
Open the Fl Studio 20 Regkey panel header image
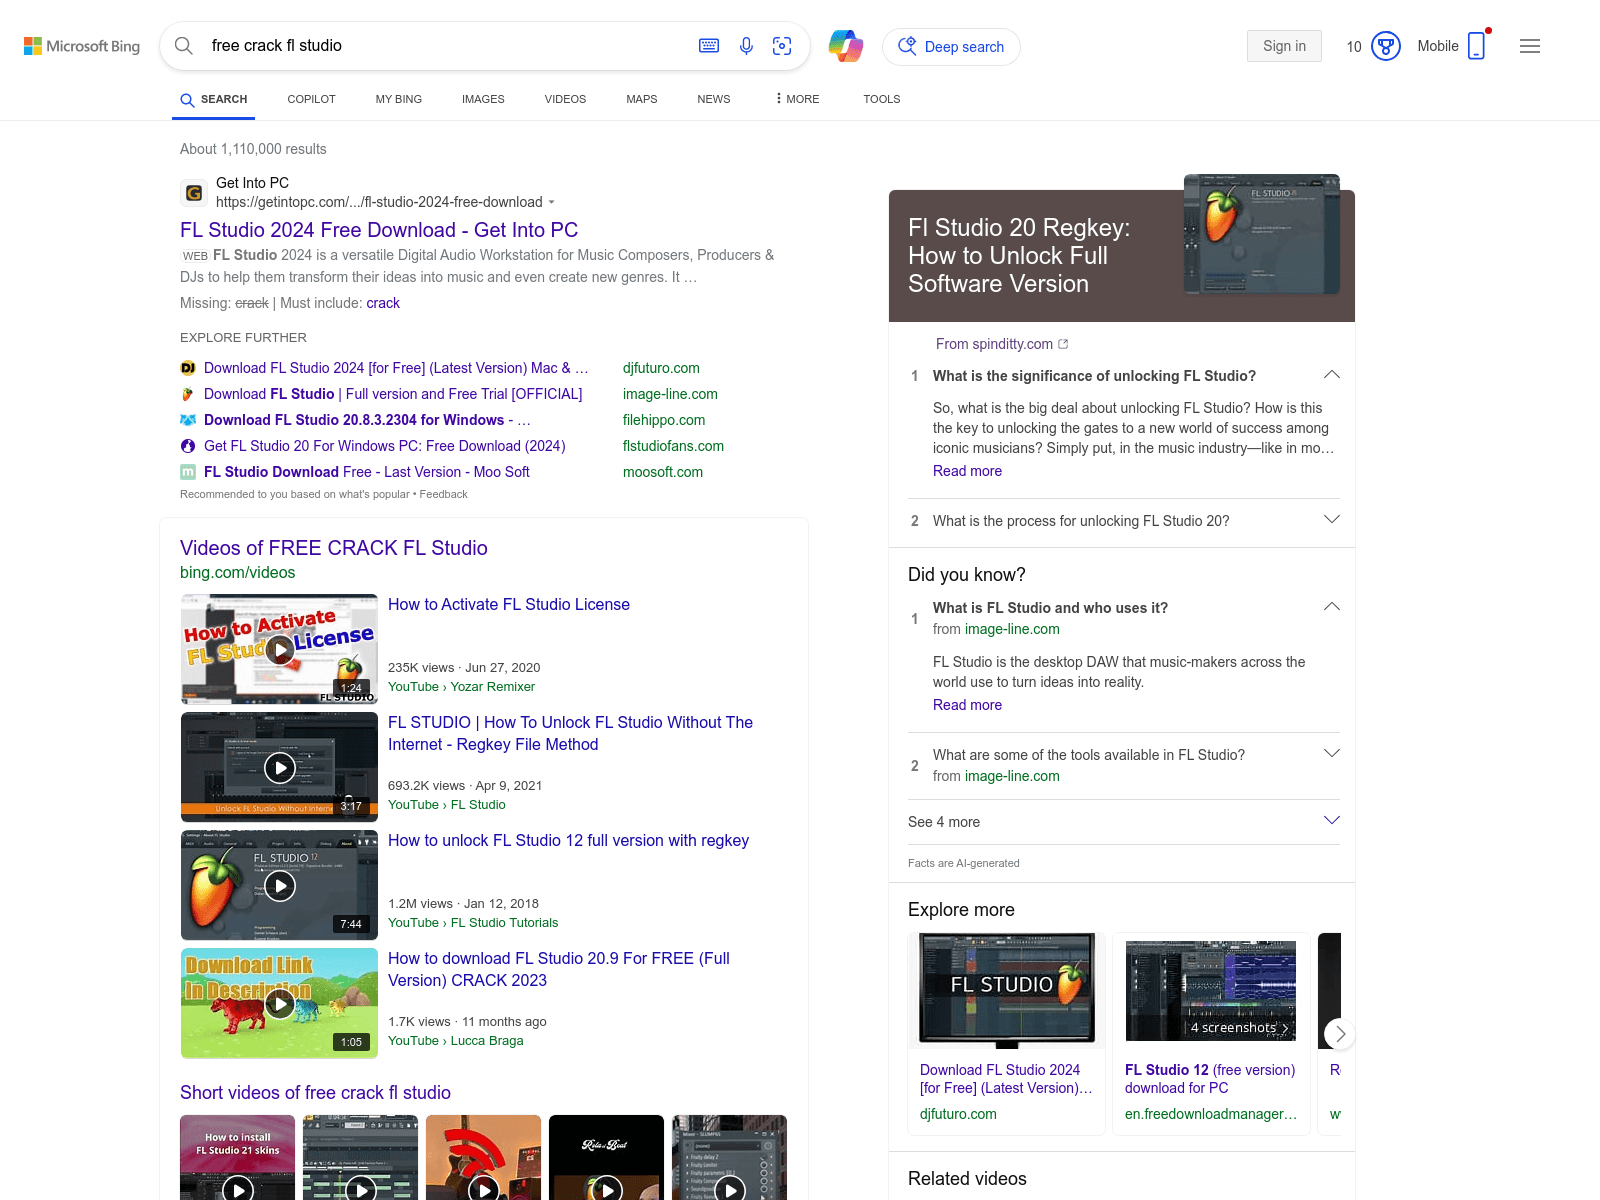[1261, 234]
